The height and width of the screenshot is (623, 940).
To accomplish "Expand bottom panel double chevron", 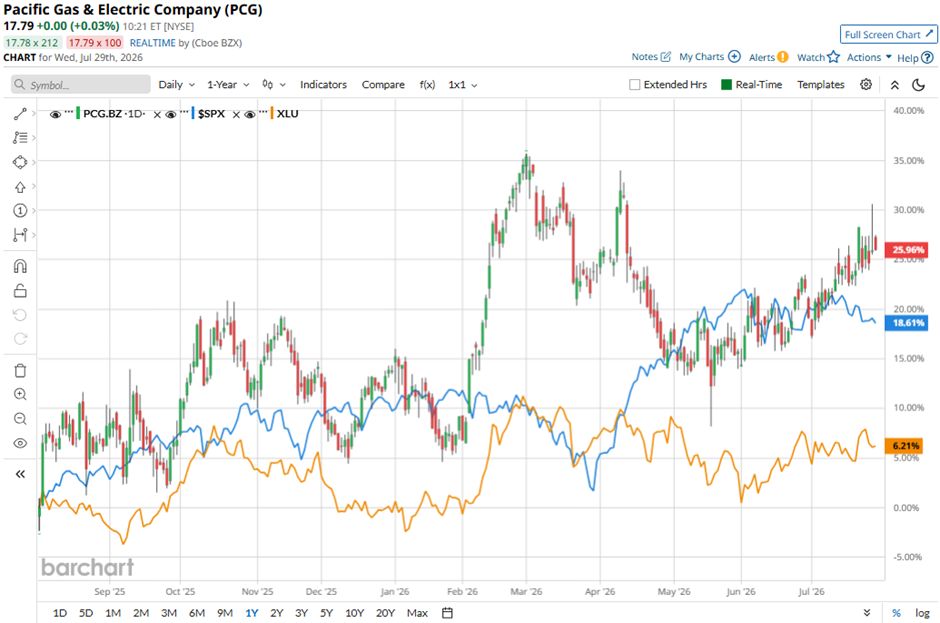I will click(867, 613).
